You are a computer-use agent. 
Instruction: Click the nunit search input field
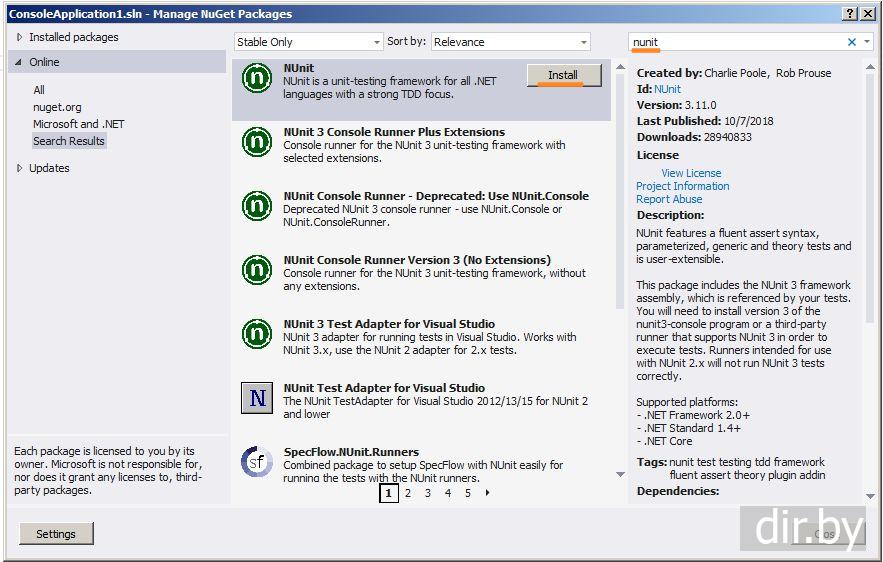735,42
